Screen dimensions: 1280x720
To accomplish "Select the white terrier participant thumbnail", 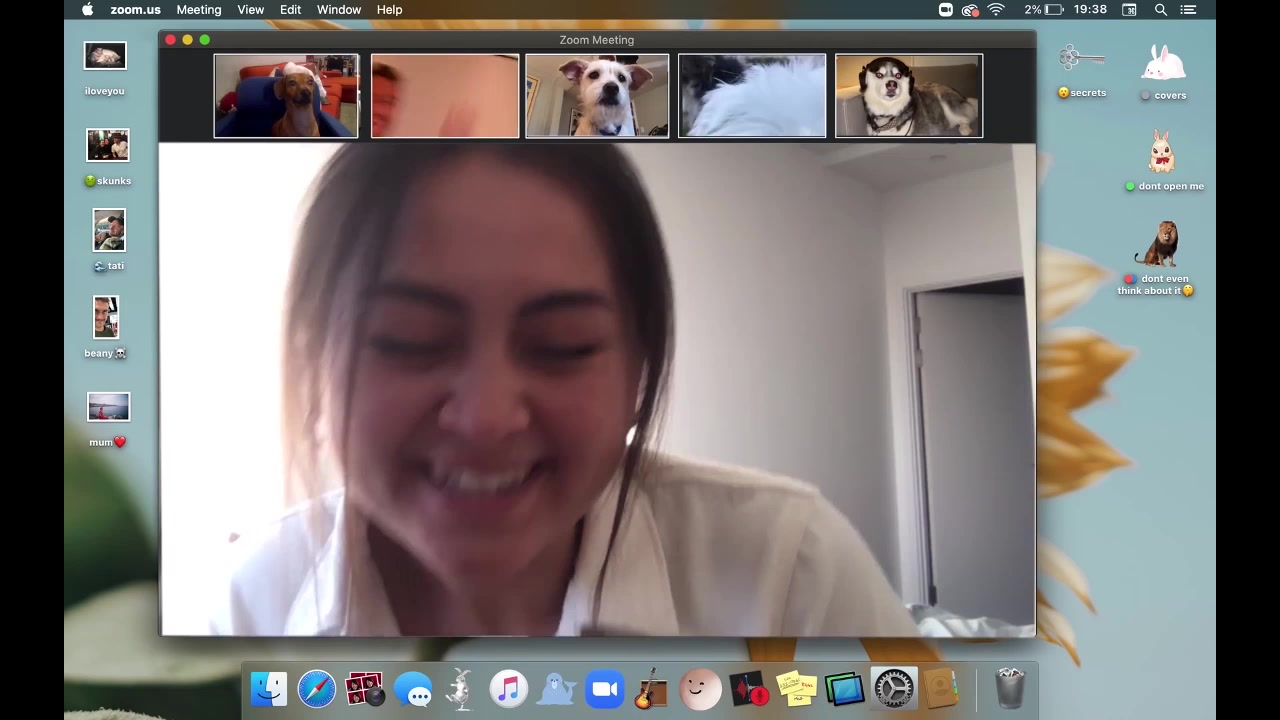I will tap(597, 96).
